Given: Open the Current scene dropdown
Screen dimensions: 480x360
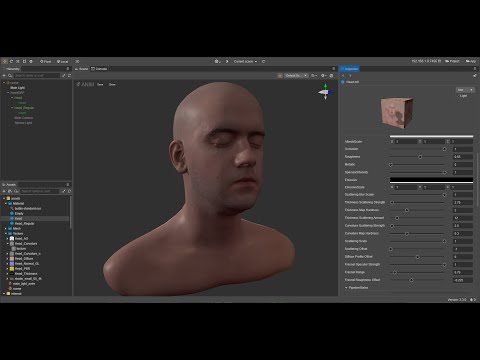Looking at the screenshot, I should pos(245,61).
